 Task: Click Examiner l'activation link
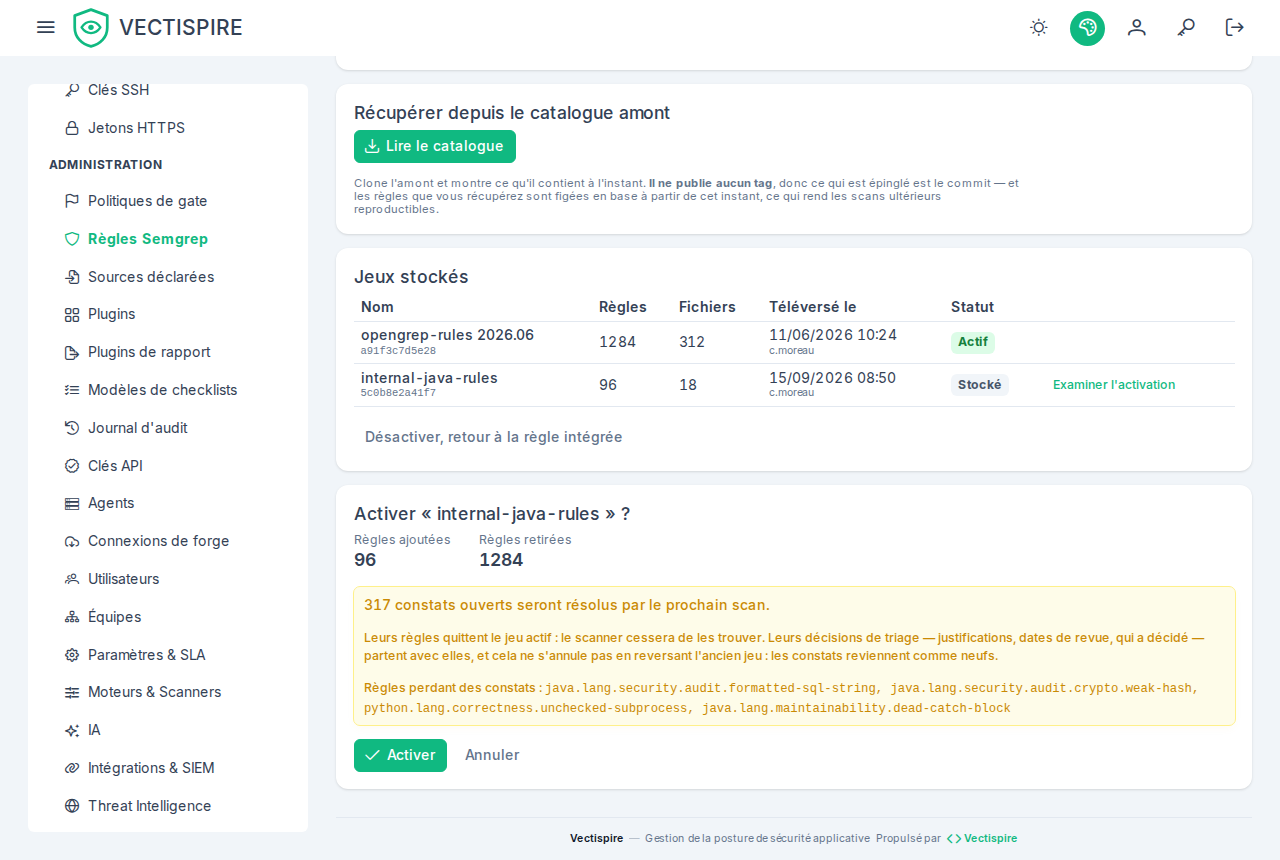tap(1114, 385)
